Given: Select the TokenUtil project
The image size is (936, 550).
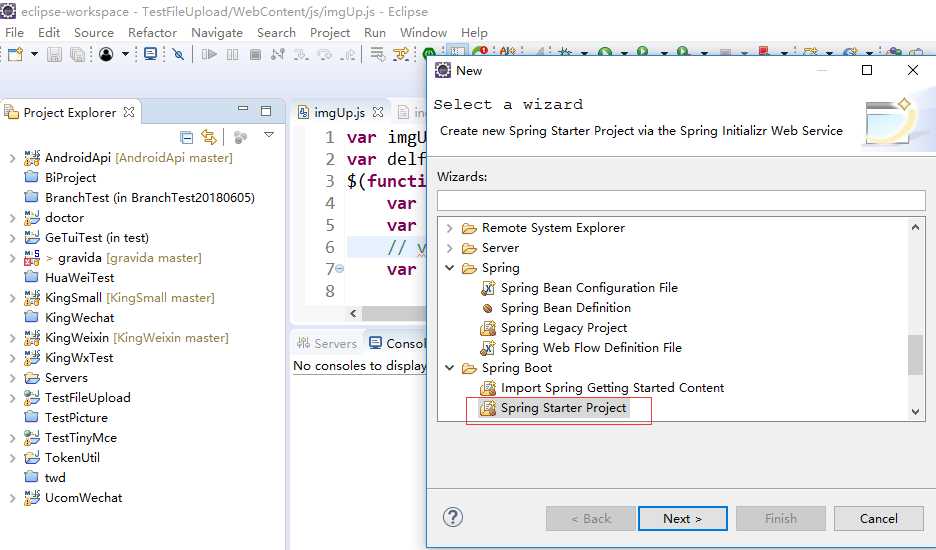Looking at the screenshot, I should click(61, 458).
